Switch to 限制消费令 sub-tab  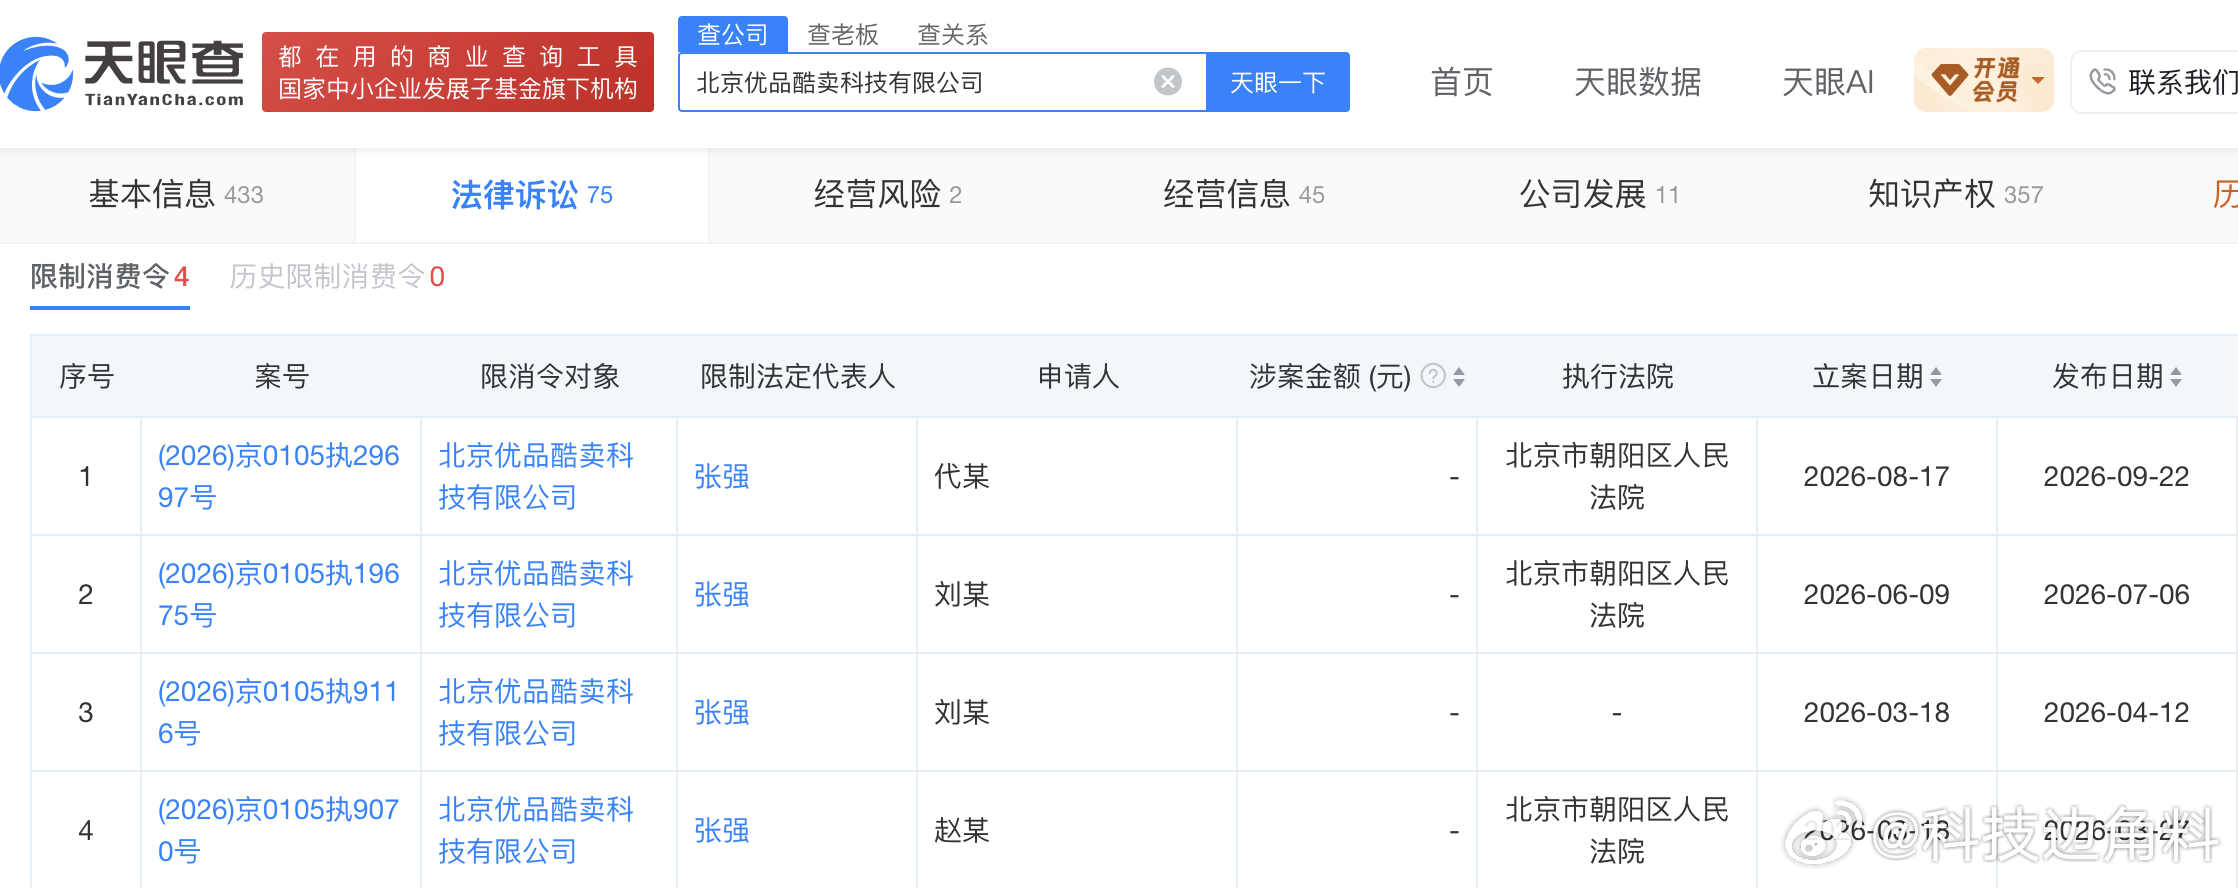click(x=110, y=276)
